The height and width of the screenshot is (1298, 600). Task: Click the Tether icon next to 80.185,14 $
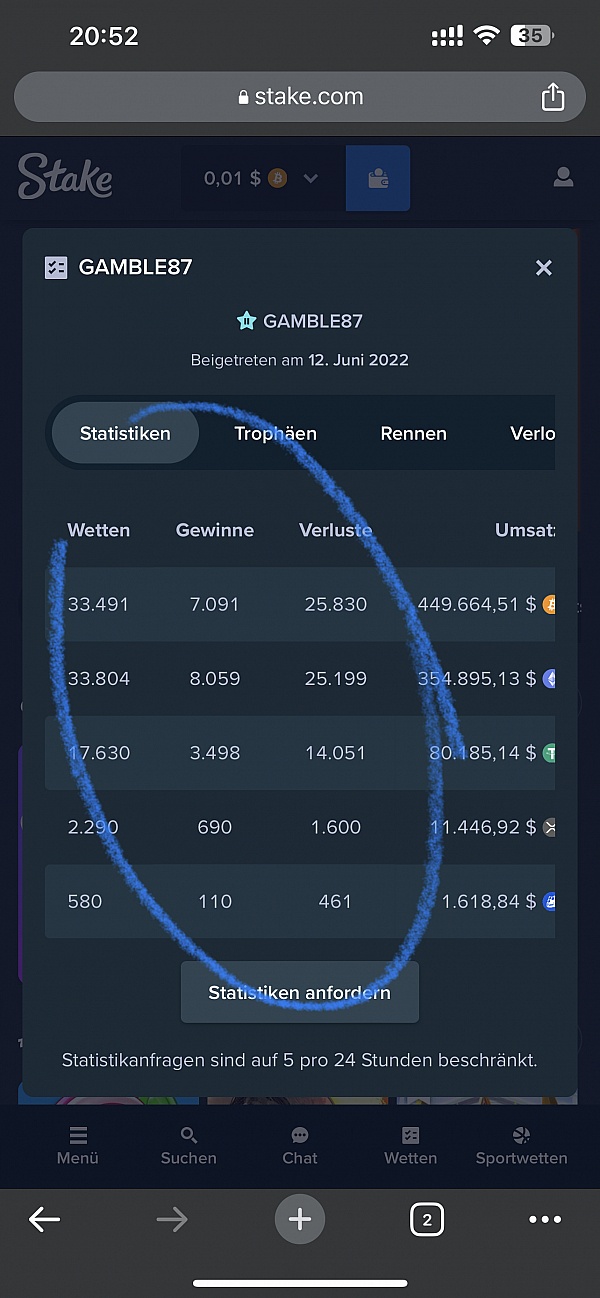click(x=550, y=753)
